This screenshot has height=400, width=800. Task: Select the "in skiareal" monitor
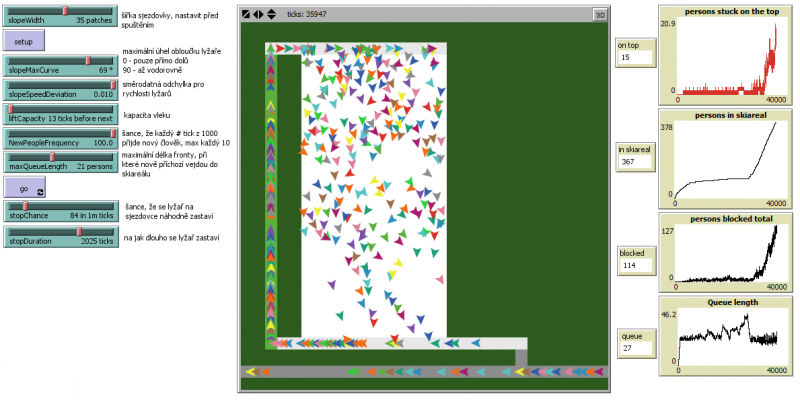633,156
